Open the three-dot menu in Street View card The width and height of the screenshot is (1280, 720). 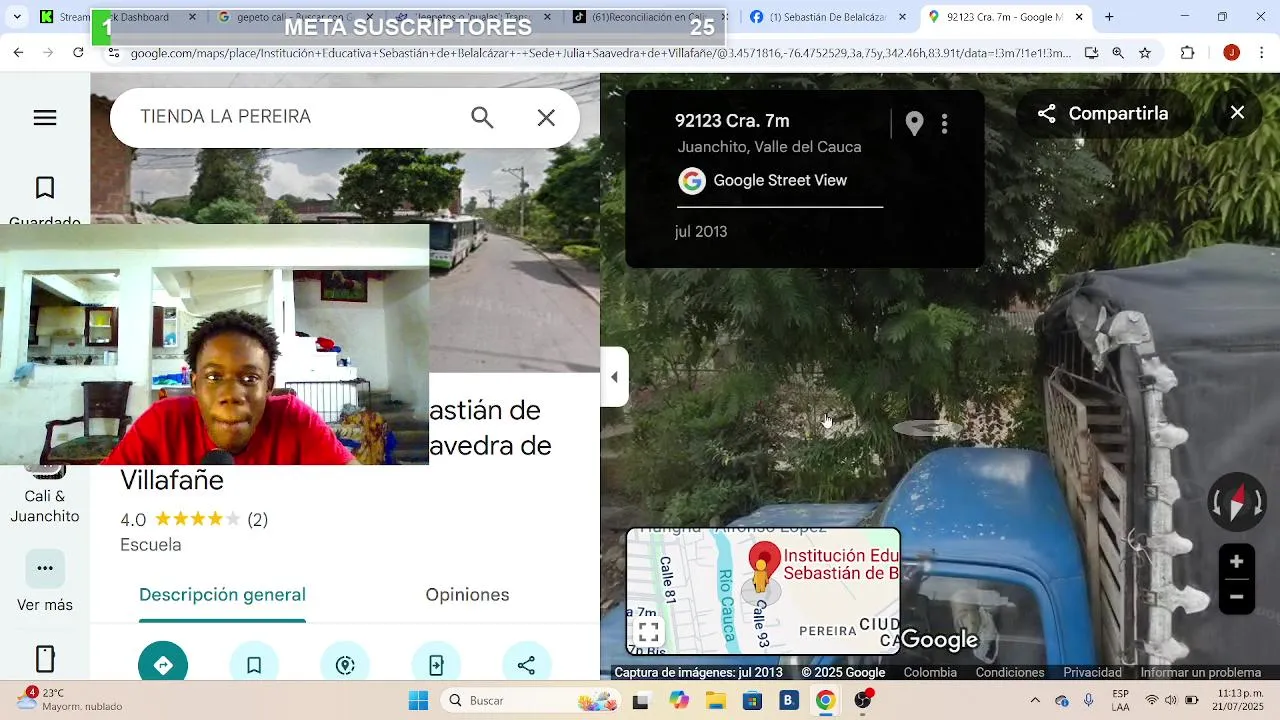[x=944, y=123]
